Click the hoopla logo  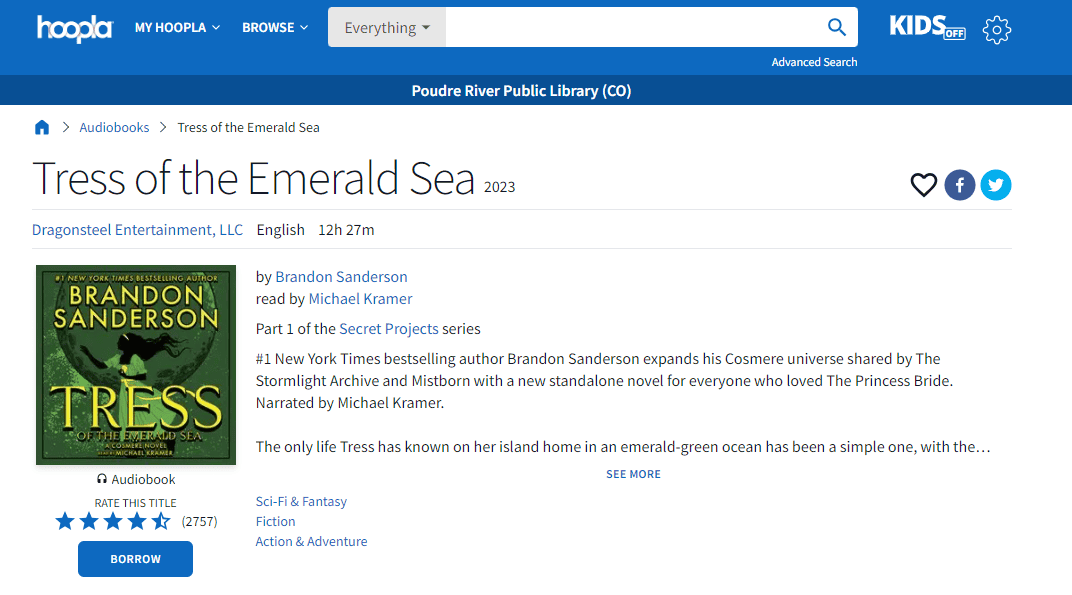74,28
